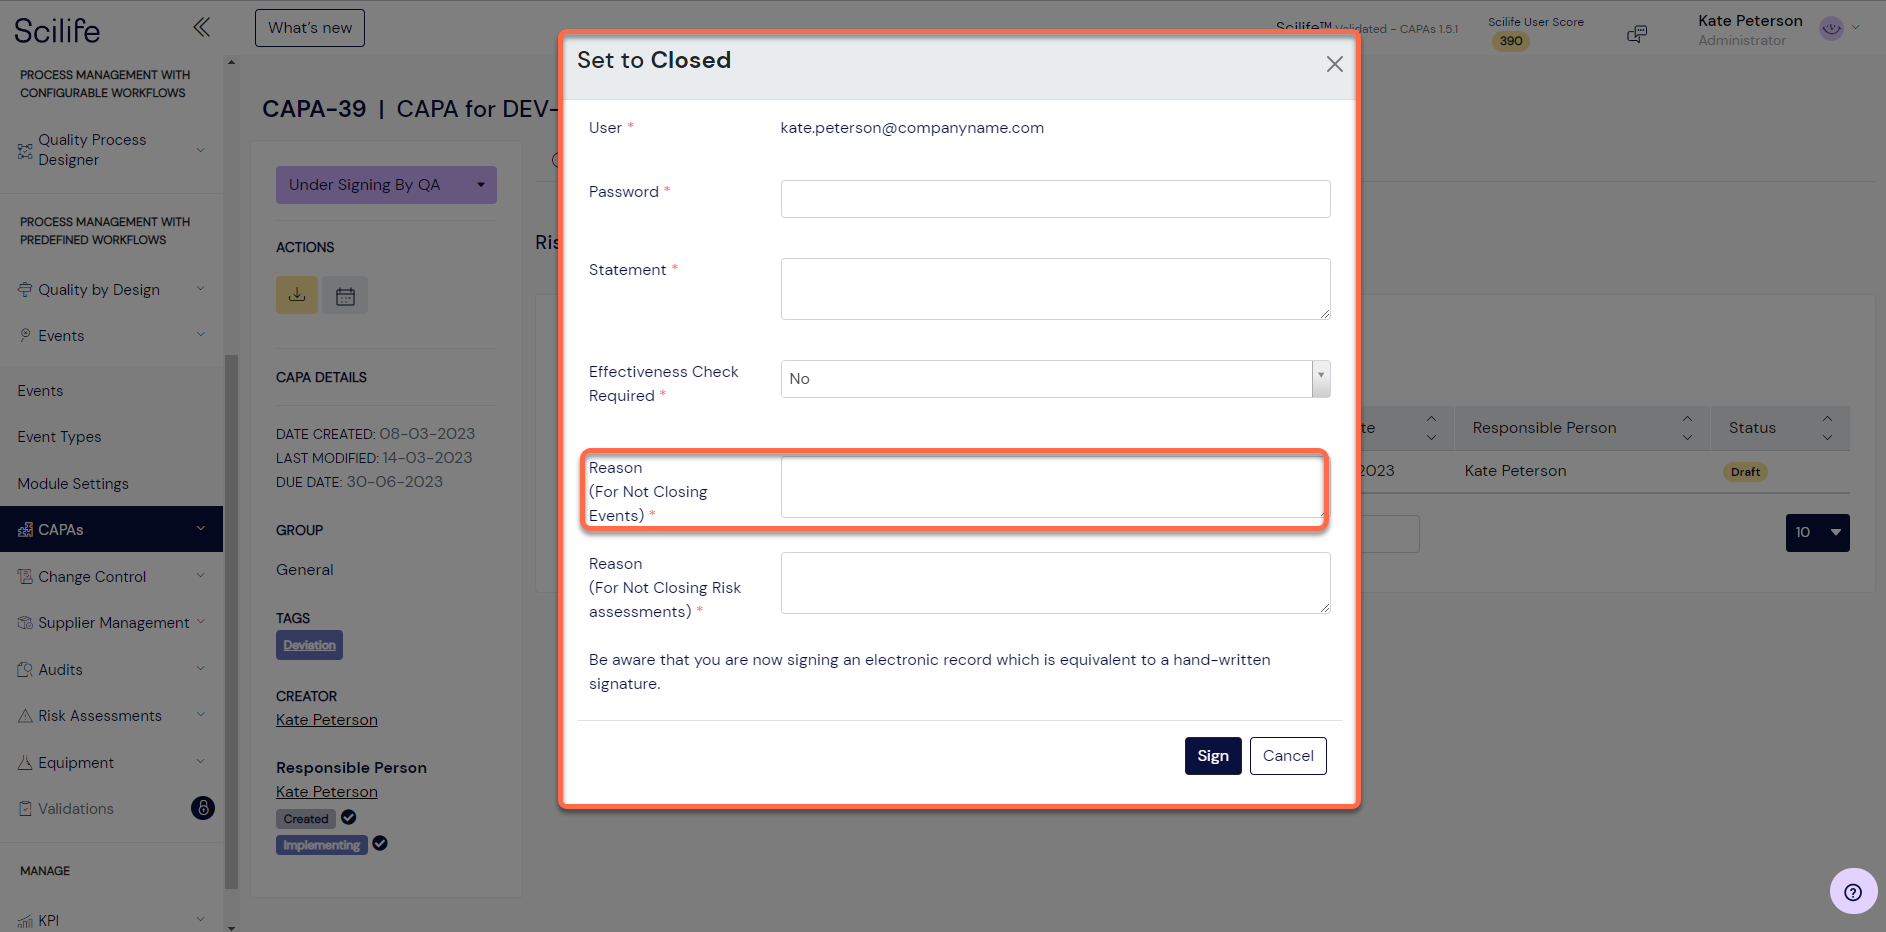This screenshot has height=932, width=1886.
Task: Open the page size 10 dropdown
Action: tap(1817, 533)
